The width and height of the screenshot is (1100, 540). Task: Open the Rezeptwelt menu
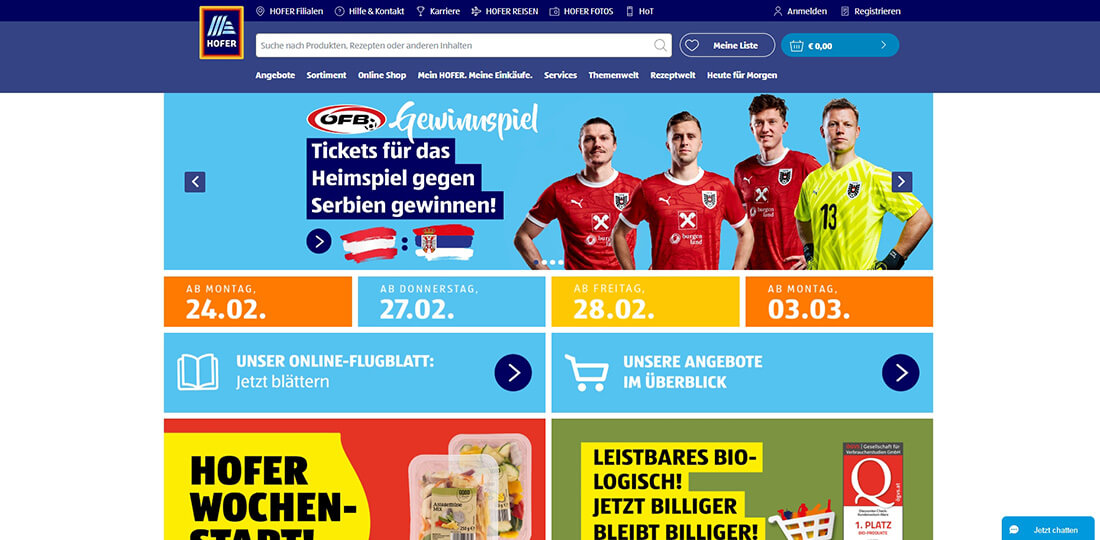click(673, 75)
